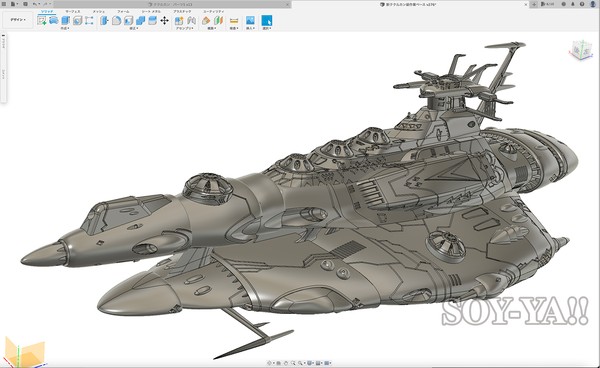
Task: Expand the Assemble panel dropdown
Action: 185,28
